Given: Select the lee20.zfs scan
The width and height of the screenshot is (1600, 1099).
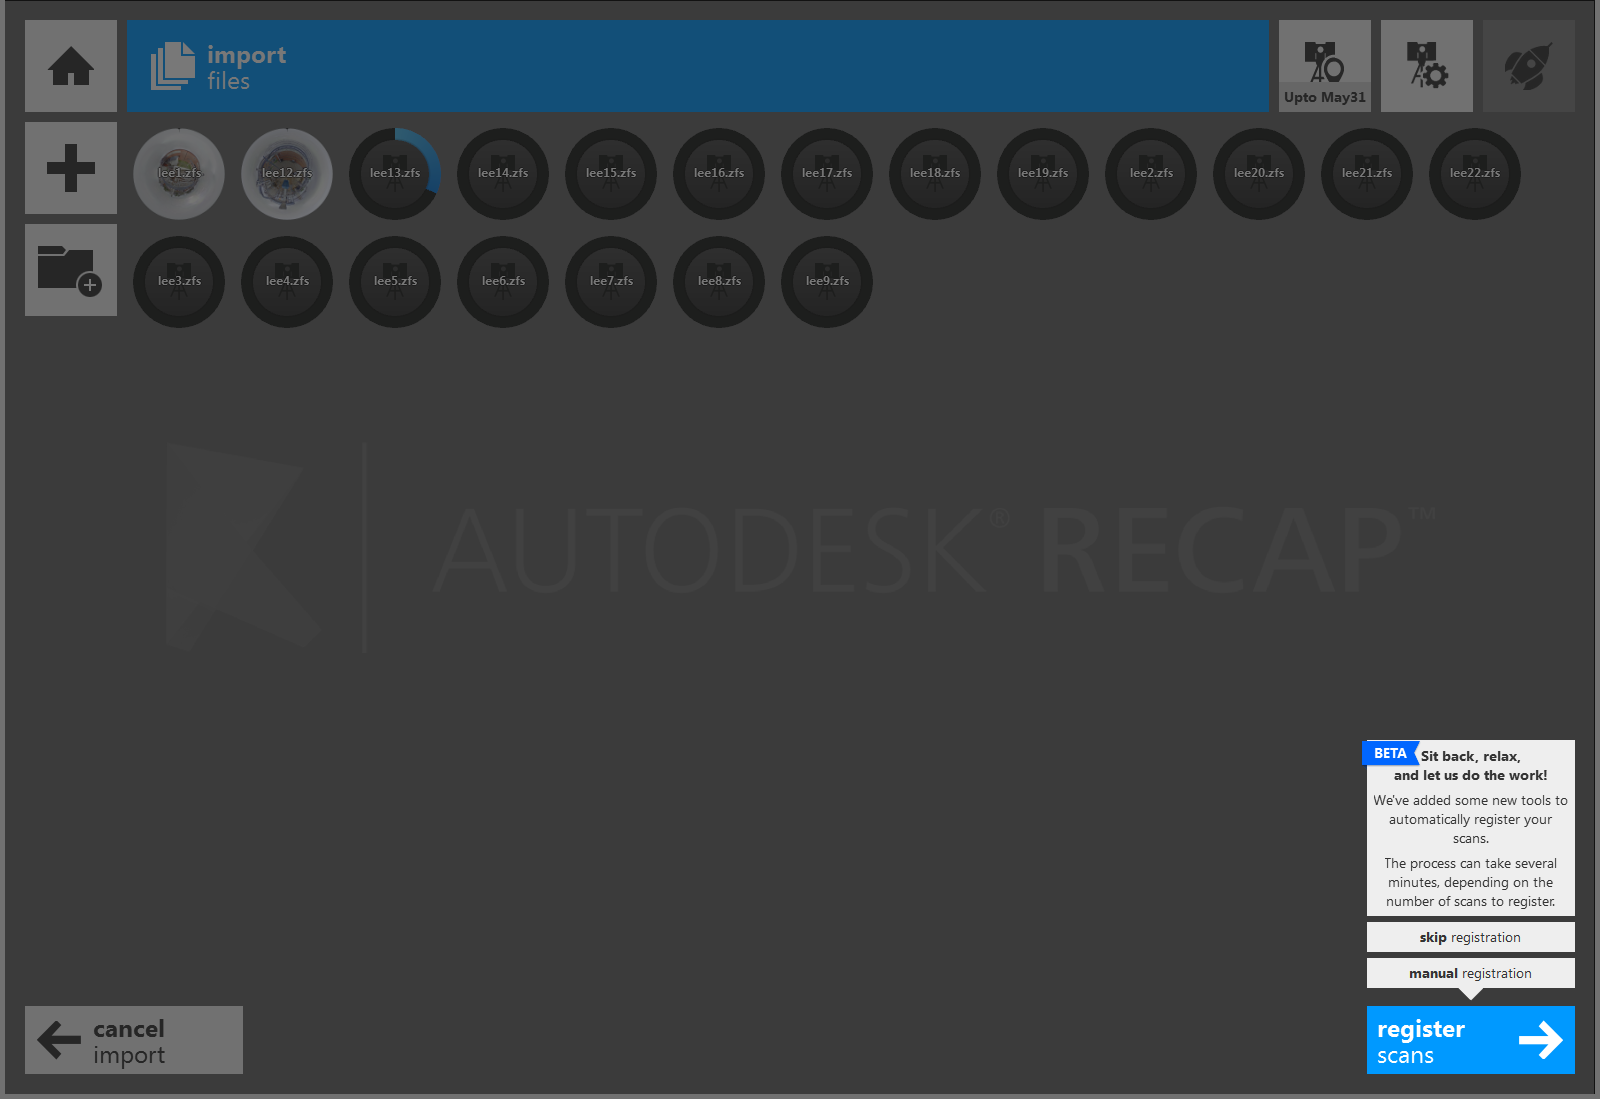Looking at the screenshot, I should tap(1259, 174).
